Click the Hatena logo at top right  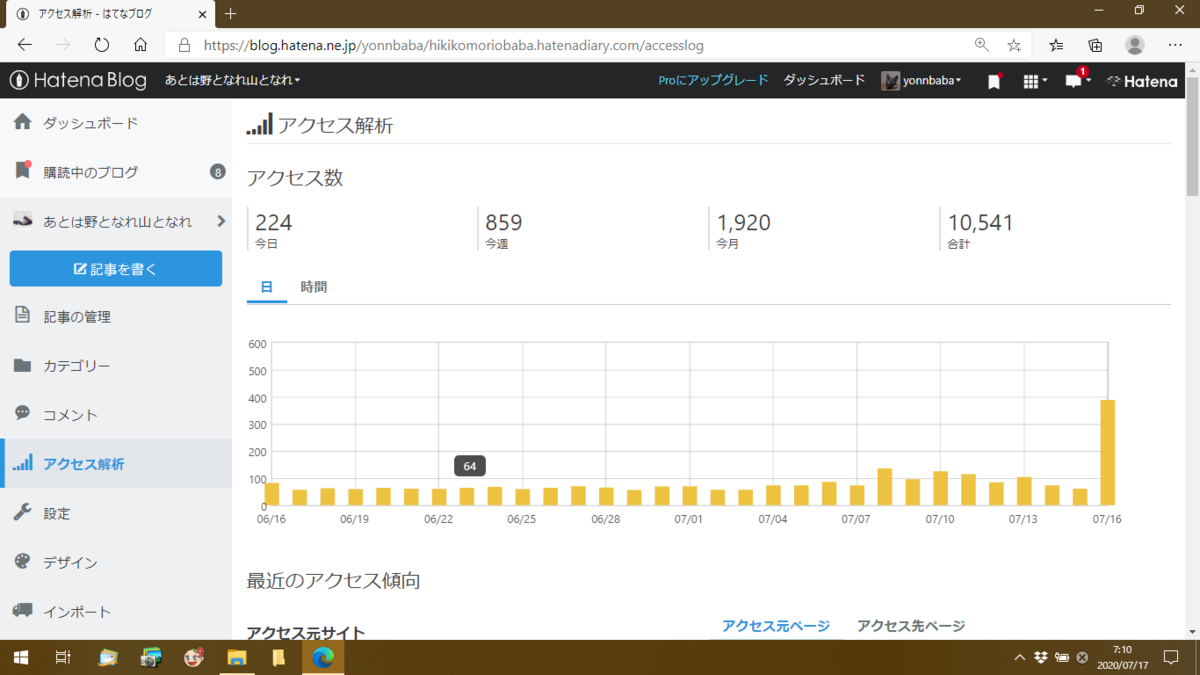(1143, 81)
